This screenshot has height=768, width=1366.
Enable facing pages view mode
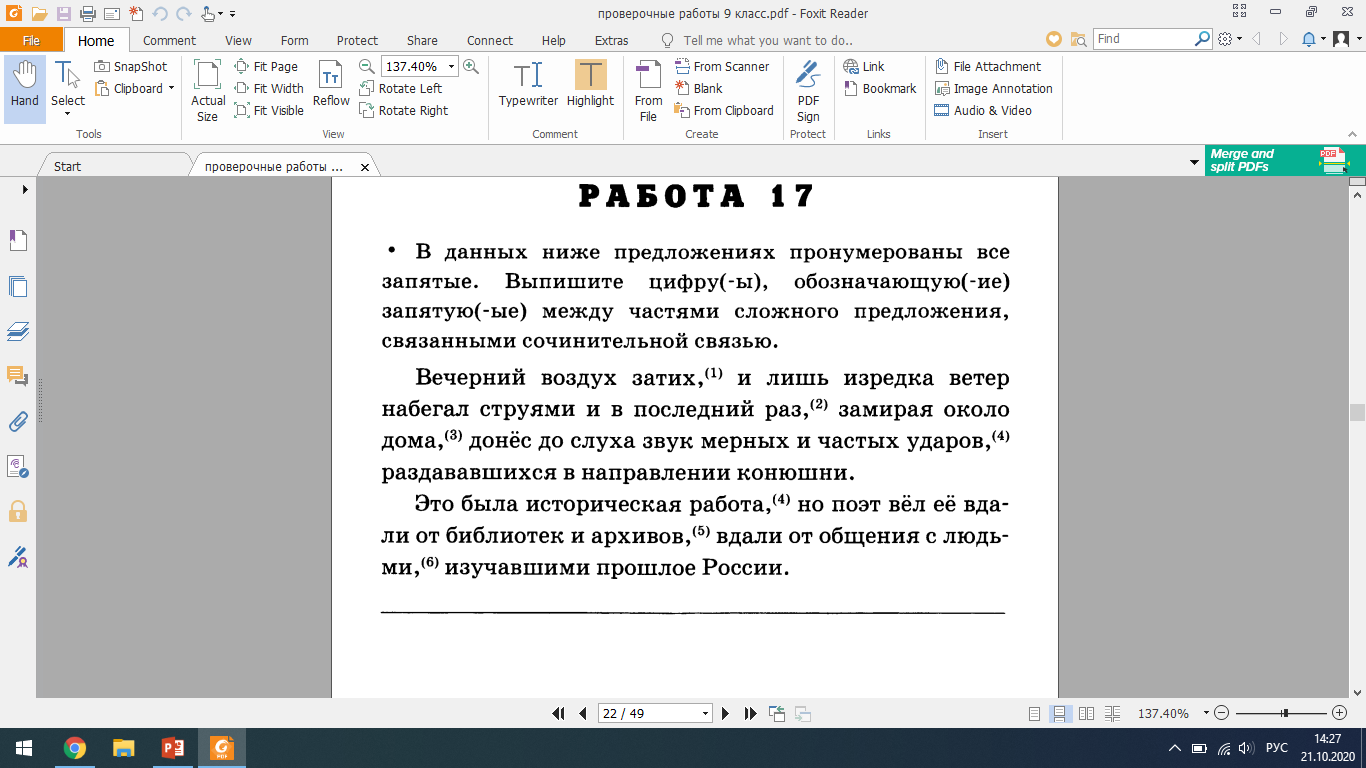tap(1085, 713)
